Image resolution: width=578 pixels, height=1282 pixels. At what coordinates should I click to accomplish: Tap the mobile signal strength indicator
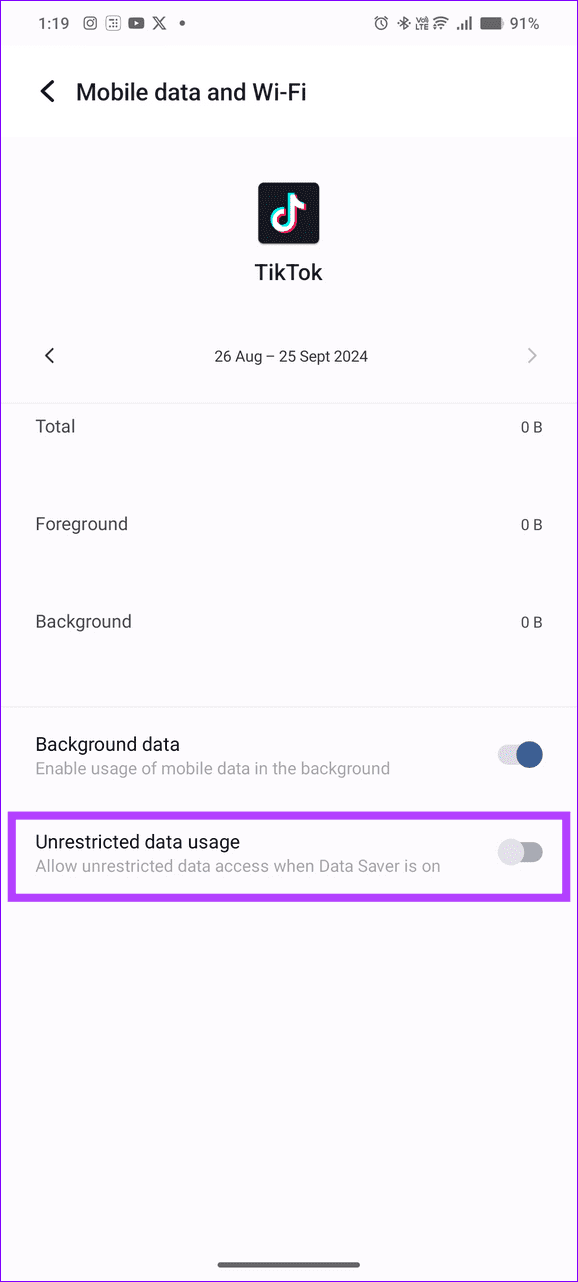point(466,22)
